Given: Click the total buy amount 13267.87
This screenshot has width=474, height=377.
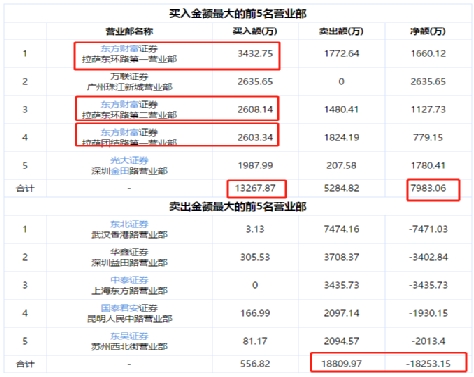Looking at the screenshot, I should click(x=255, y=188).
